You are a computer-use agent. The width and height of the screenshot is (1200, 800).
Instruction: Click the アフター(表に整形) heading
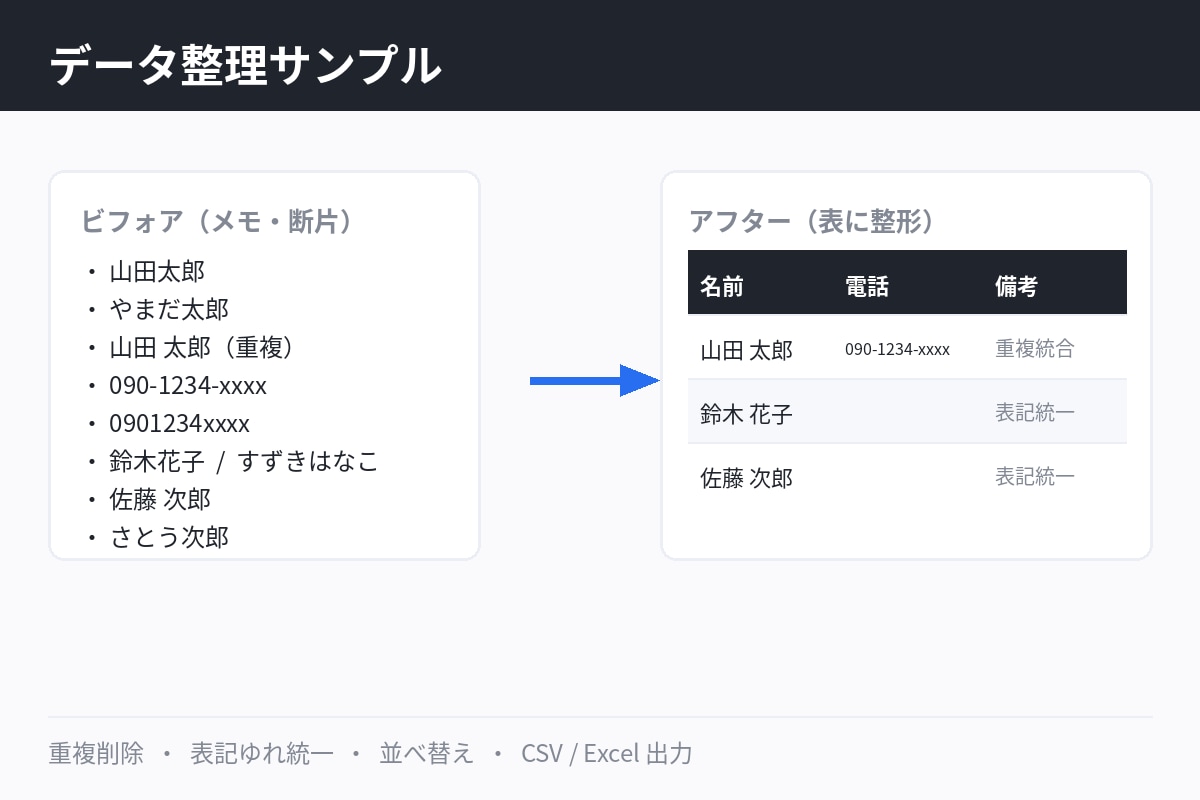point(811,221)
